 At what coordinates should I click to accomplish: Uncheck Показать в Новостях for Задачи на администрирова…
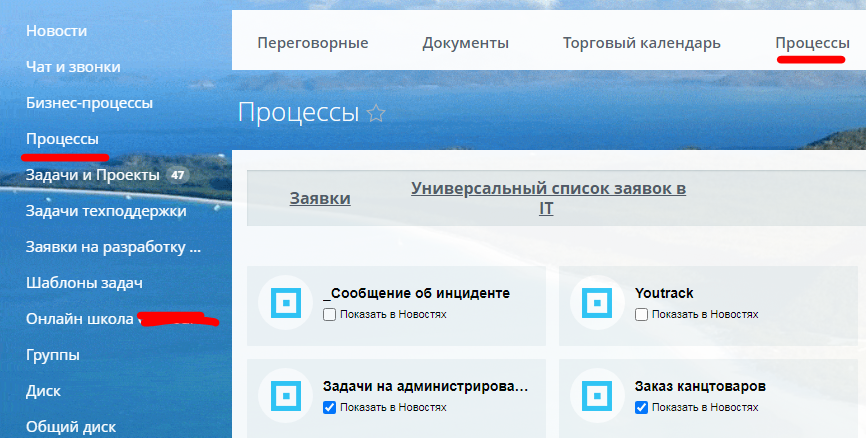[329, 408]
